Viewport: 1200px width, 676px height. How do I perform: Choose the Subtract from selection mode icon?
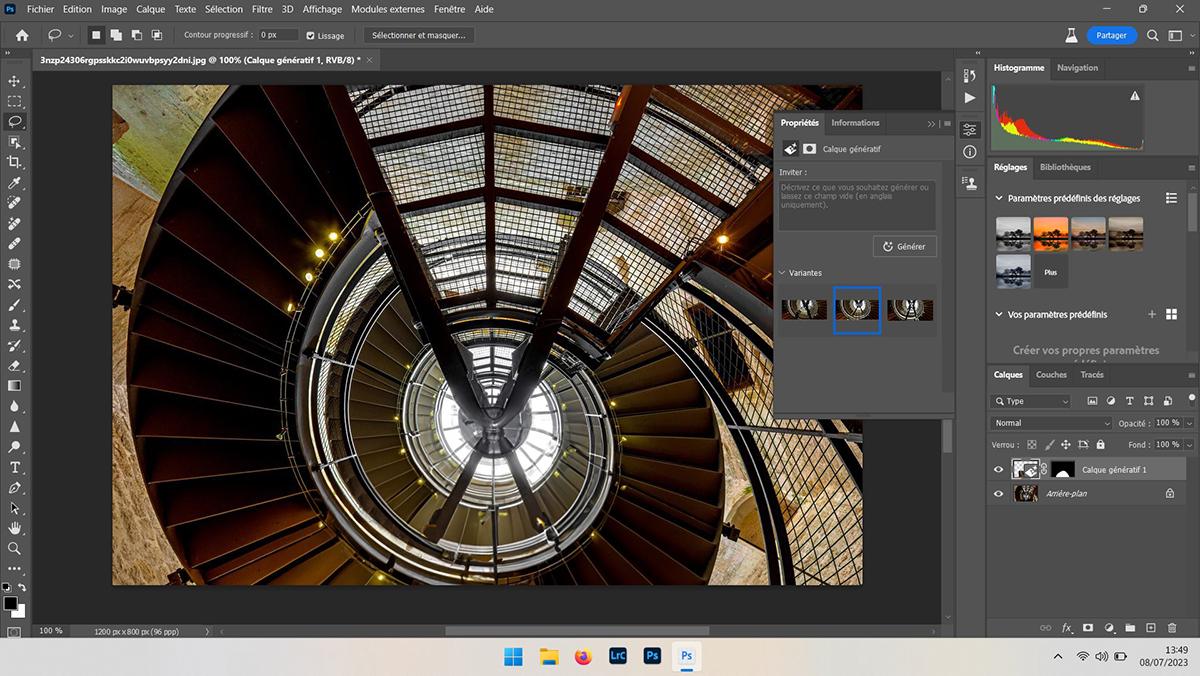[x=135, y=35]
